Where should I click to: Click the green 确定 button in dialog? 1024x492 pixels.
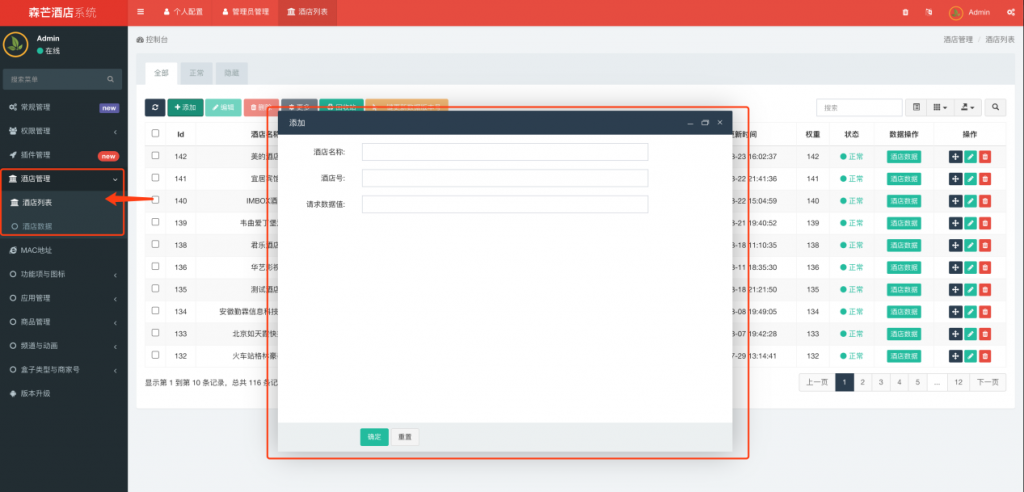point(374,437)
